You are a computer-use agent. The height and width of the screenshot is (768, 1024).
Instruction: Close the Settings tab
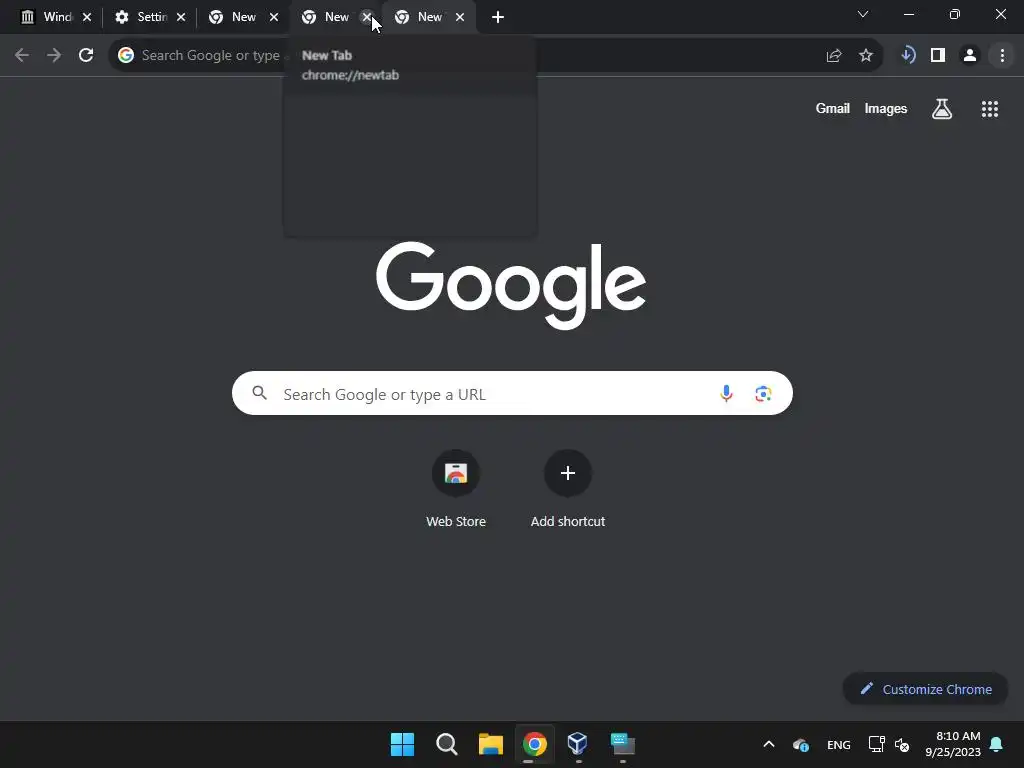click(x=181, y=17)
